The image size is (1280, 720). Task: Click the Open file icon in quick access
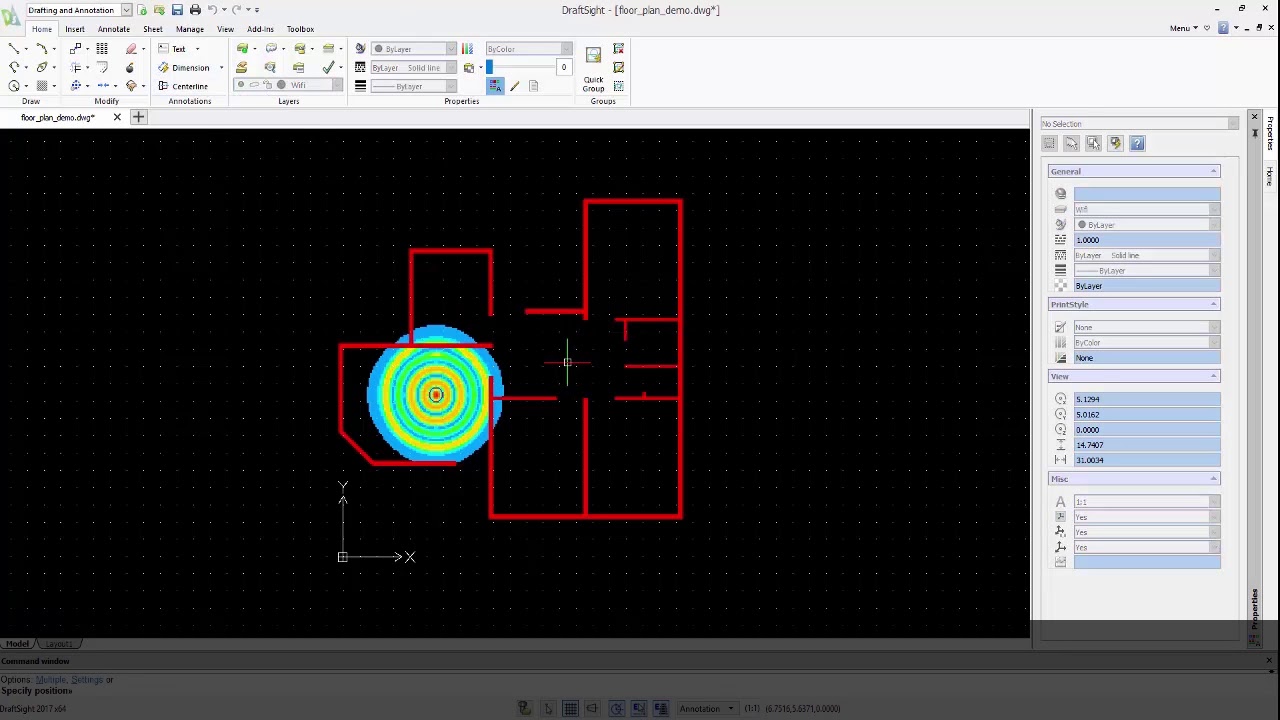[x=159, y=10]
